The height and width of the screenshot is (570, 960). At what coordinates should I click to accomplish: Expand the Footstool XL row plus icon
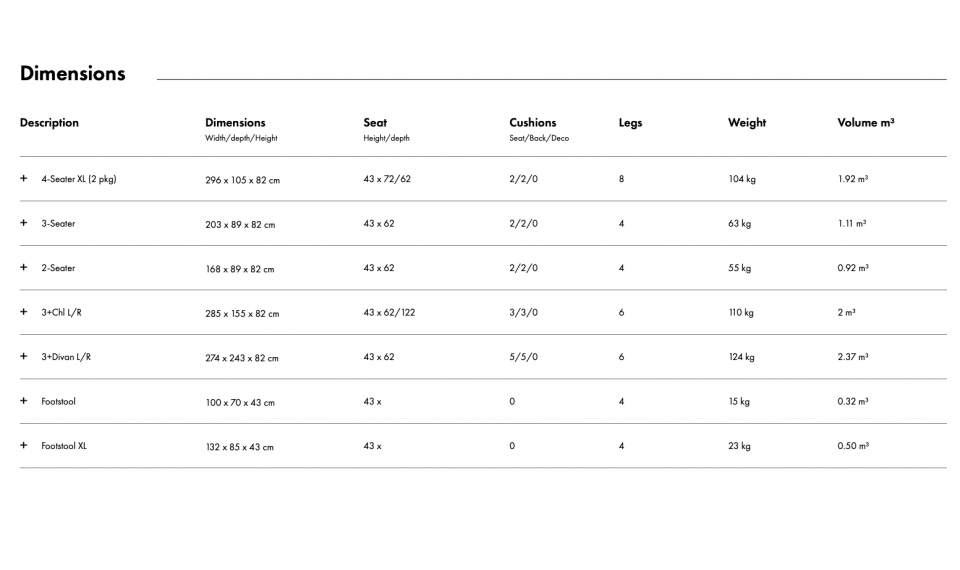click(23, 445)
